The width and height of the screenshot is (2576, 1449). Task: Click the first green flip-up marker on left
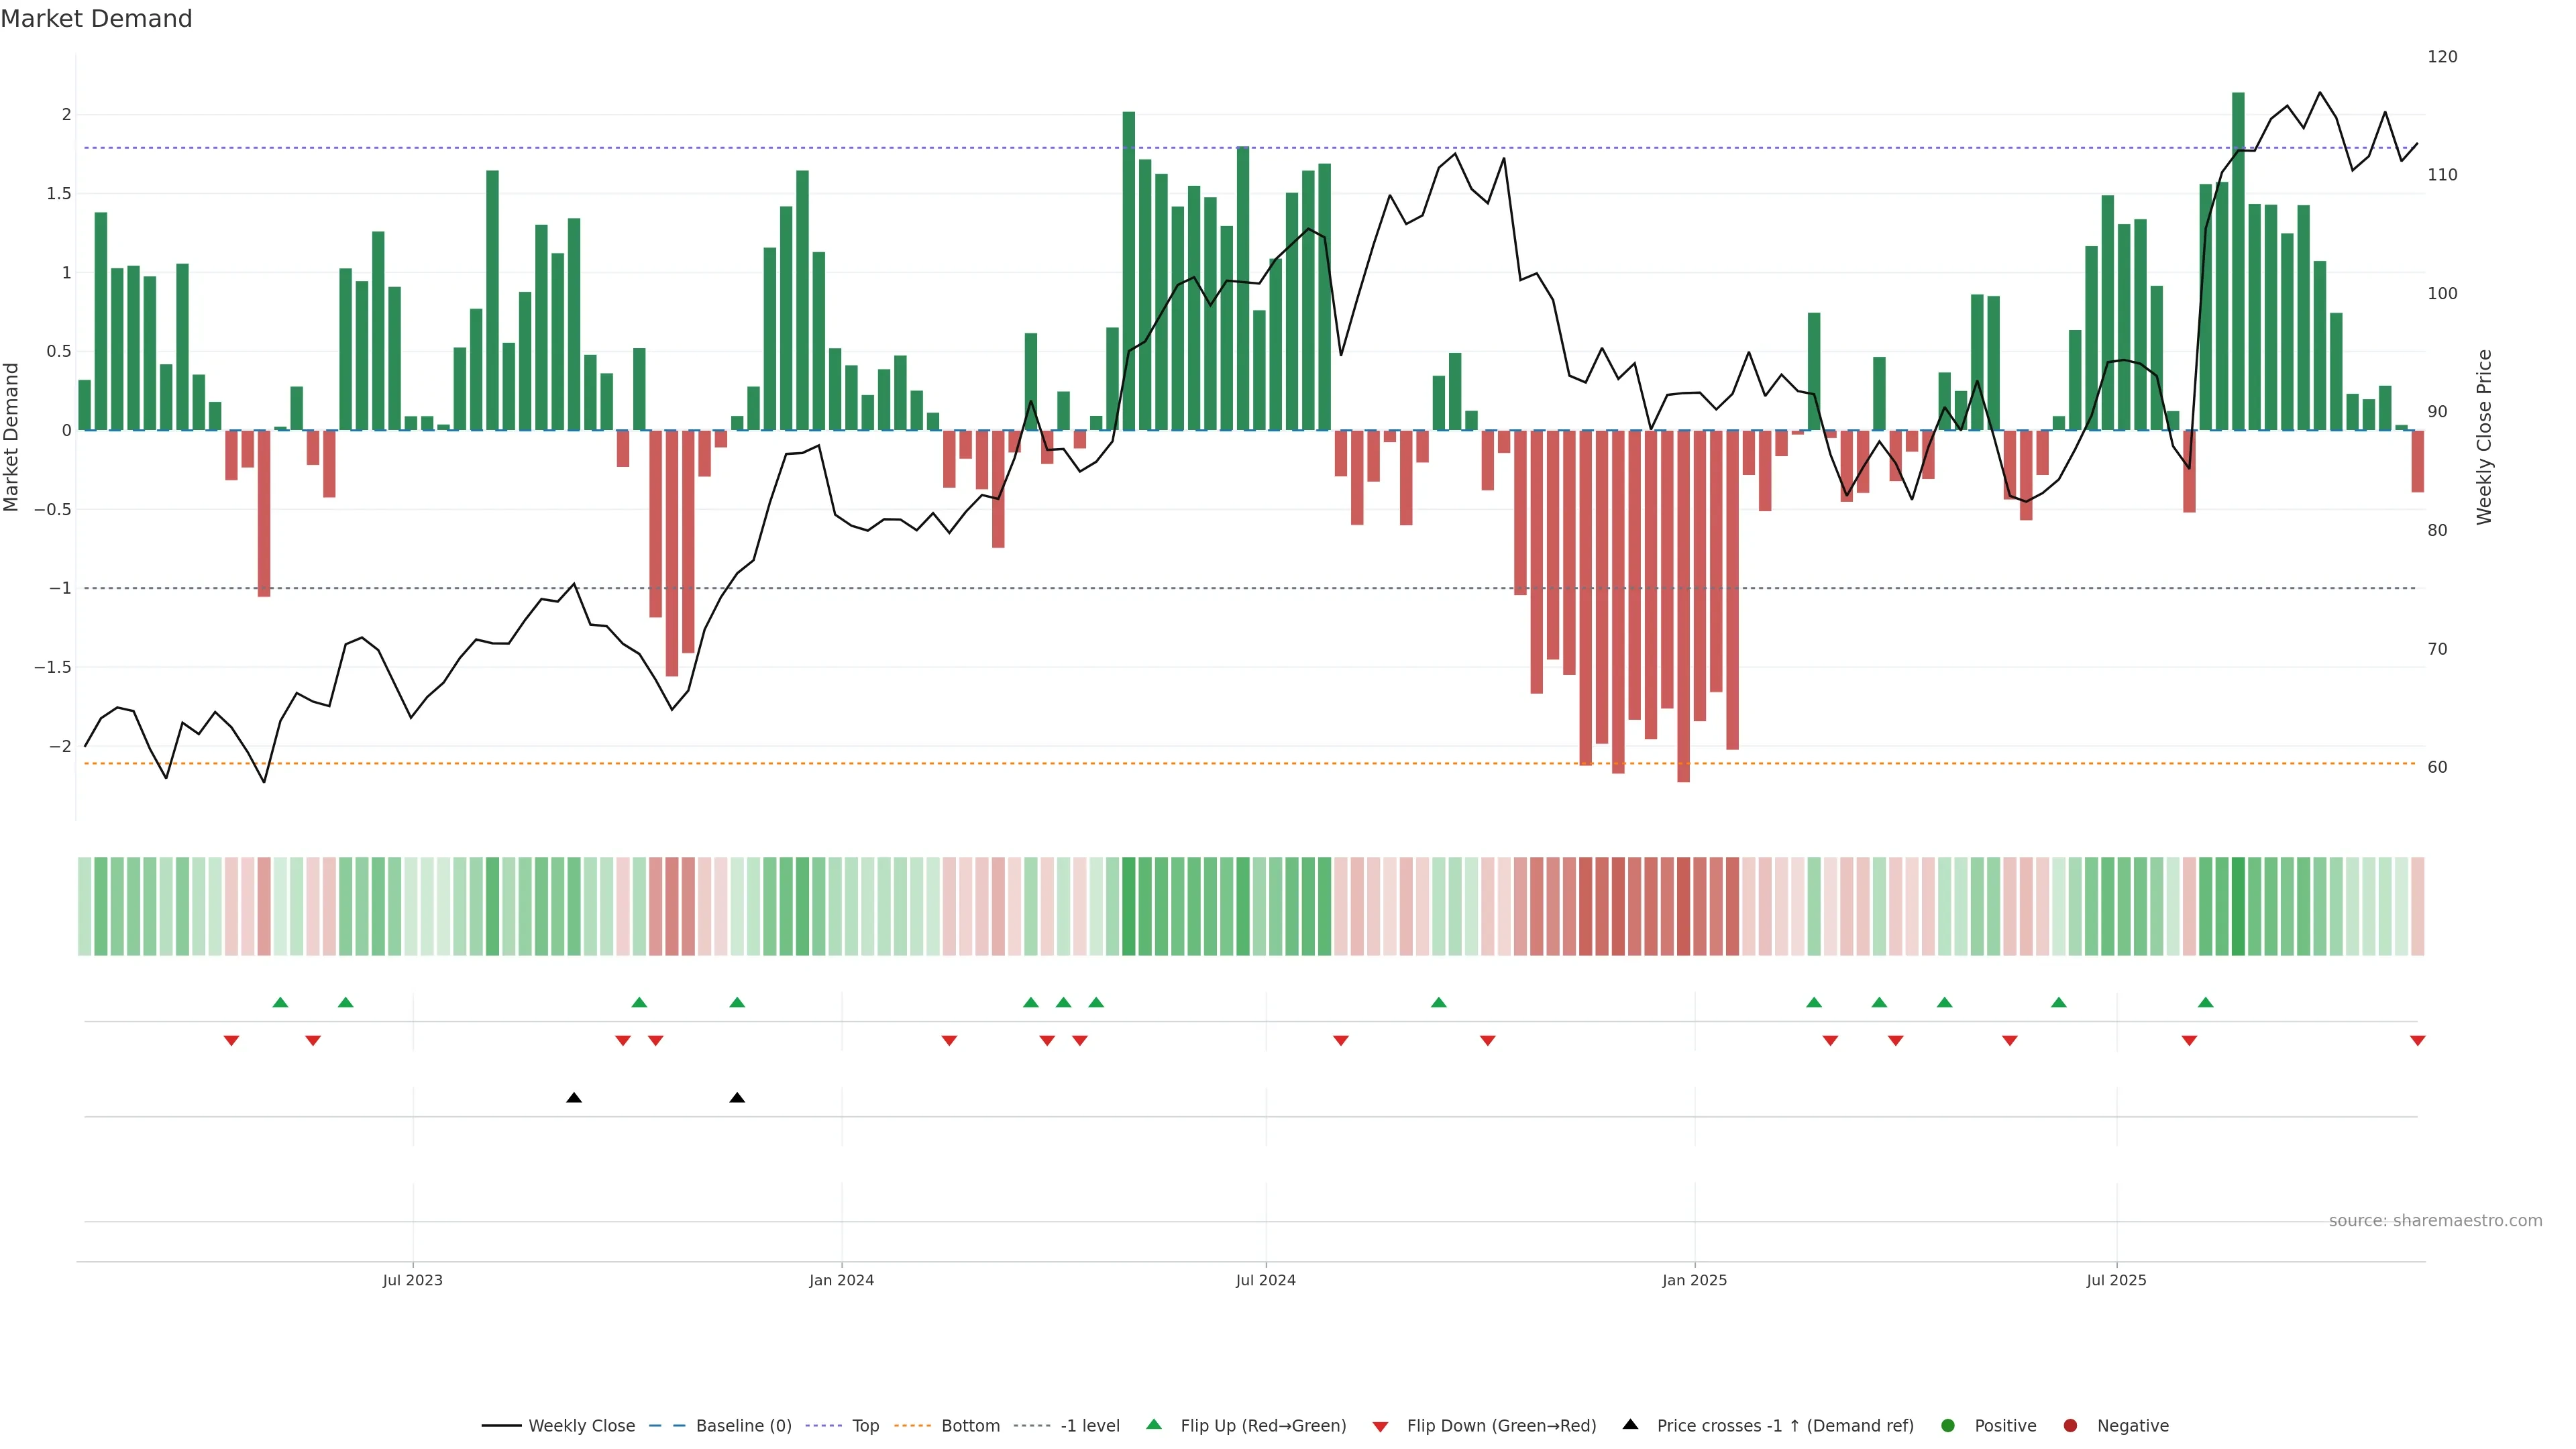(280, 1002)
